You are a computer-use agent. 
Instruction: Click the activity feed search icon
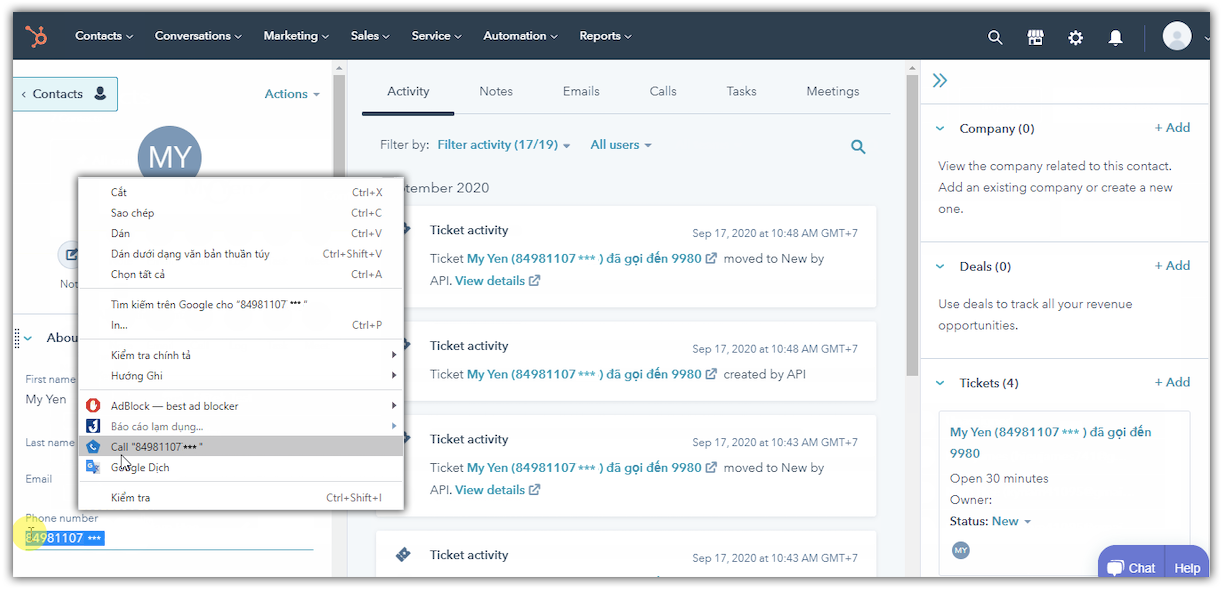point(858,146)
